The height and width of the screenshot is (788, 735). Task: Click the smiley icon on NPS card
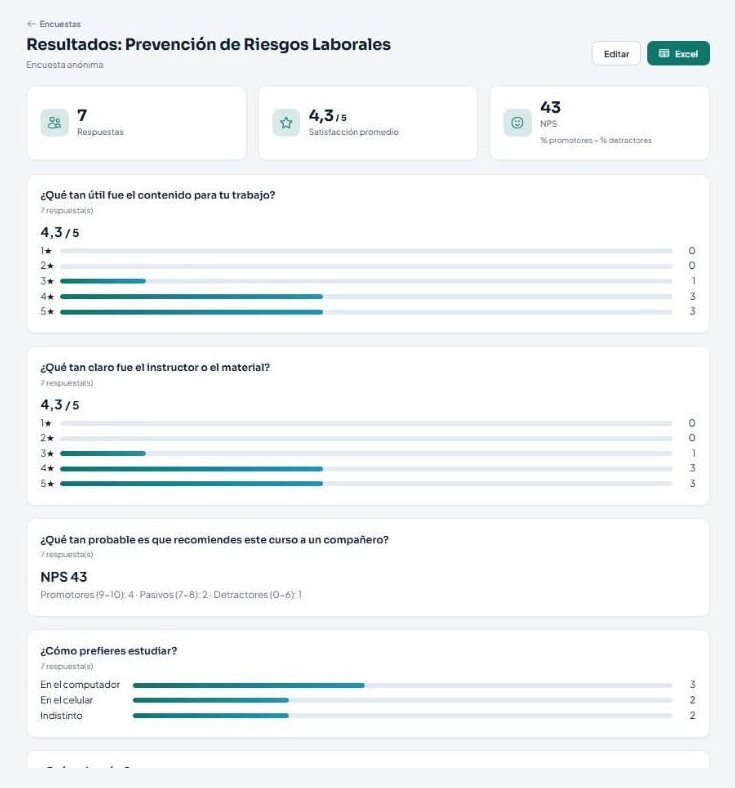[517, 123]
